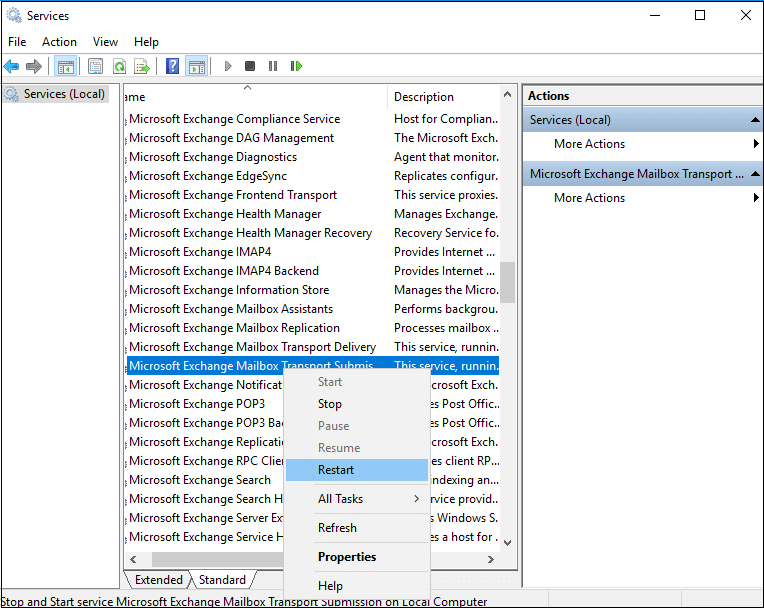The width and height of the screenshot is (764, 608).
Task: Maximize the Services window
Action: pyautogui.click(x=700, y=16)
